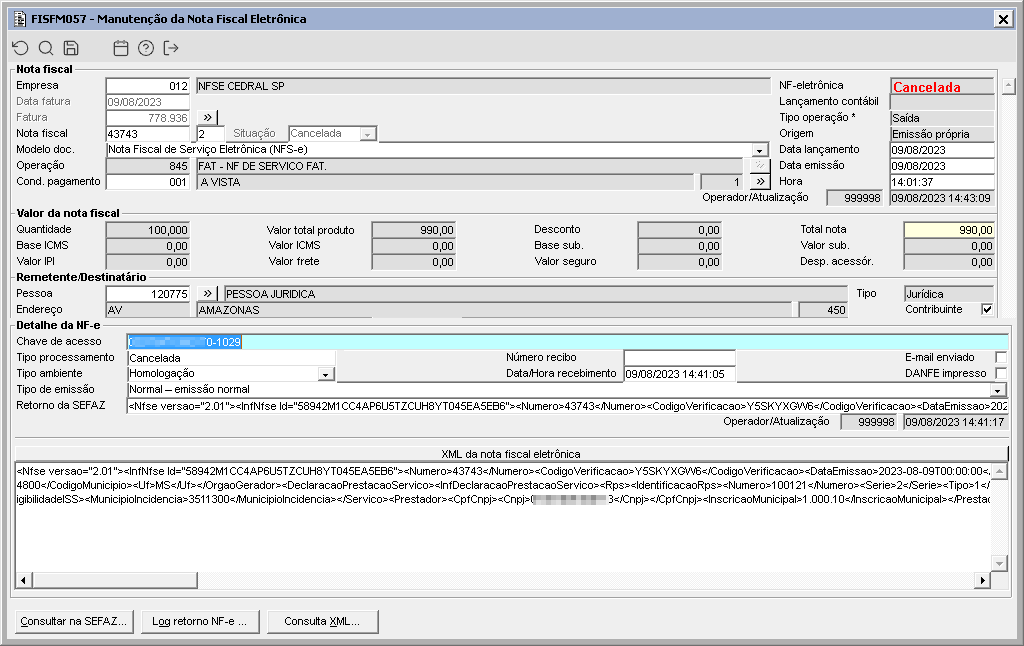Click XML horizontal scroll left arrow
This screenshot has width=1024, height=646.
[24, 580]
